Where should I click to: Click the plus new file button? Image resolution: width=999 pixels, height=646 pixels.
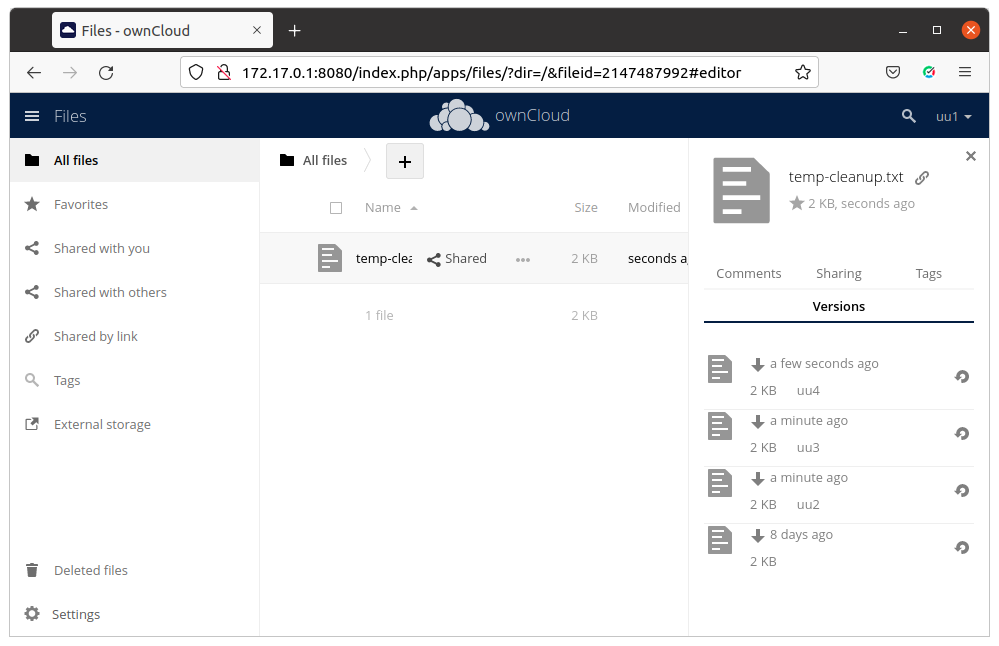pyautogui.click(x=405, y=162)
